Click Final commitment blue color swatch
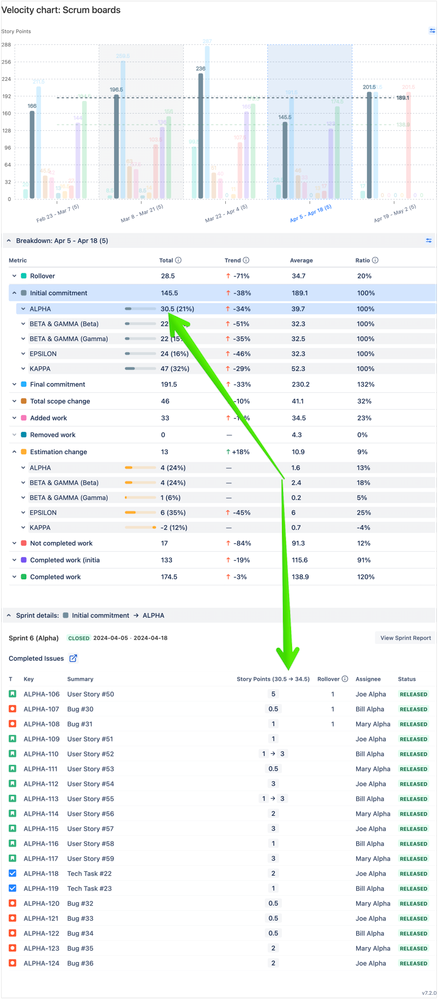The image size is (438, 999). tap(24, 384)
